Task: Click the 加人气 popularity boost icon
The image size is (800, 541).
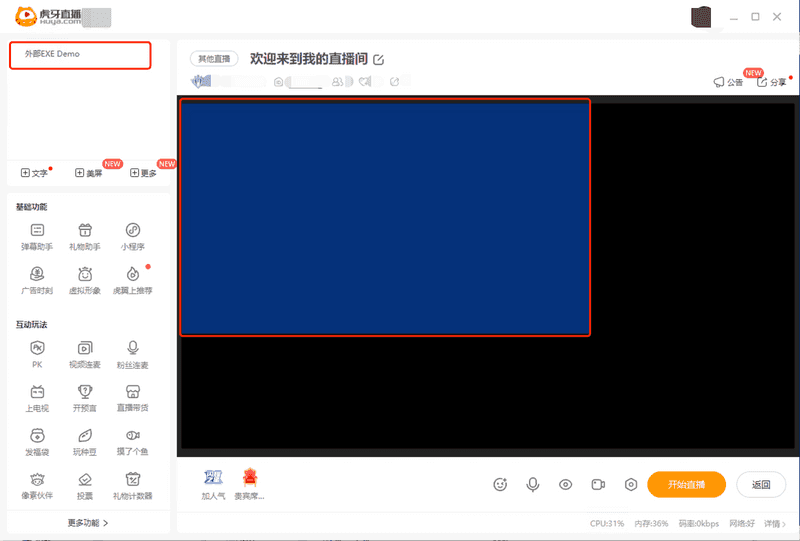Action: coord(213,484)
